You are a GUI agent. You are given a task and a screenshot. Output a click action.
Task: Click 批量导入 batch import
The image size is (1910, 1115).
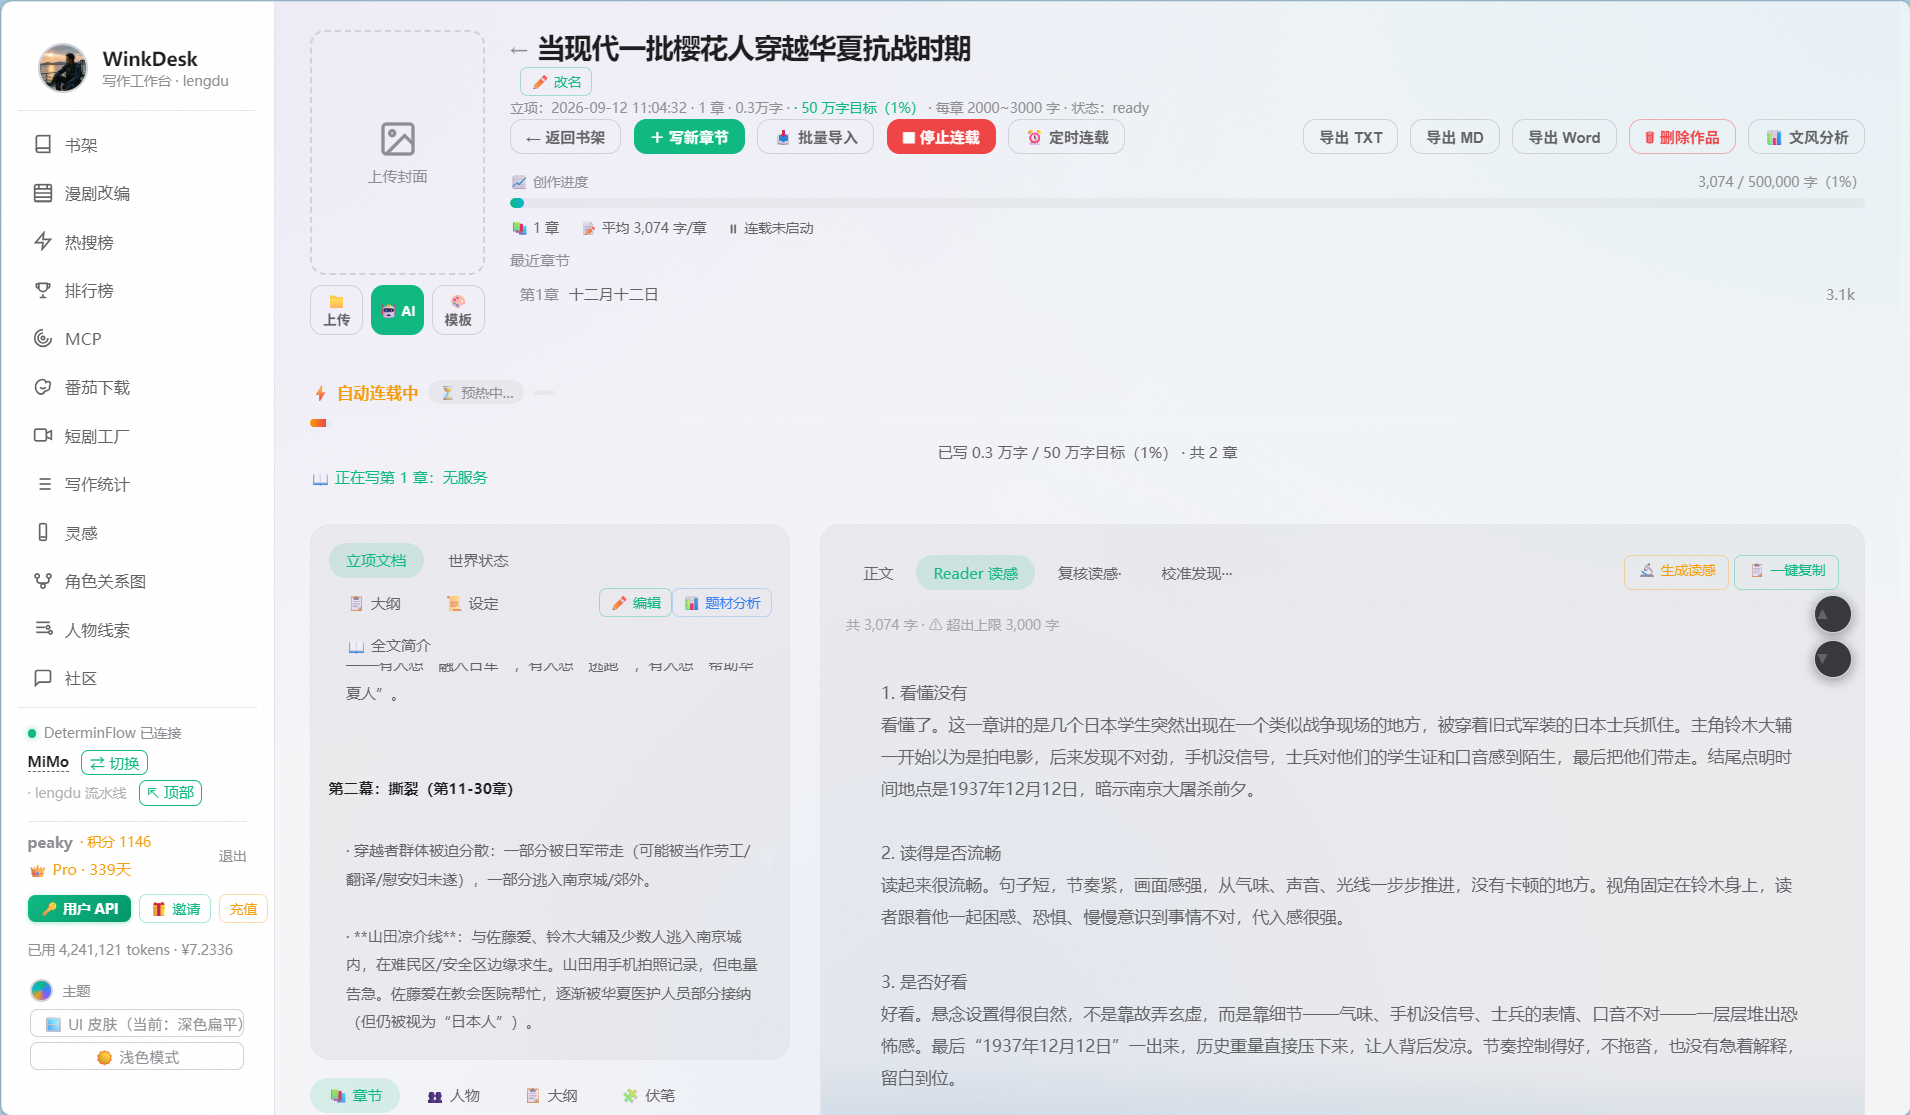pos(815,137)
